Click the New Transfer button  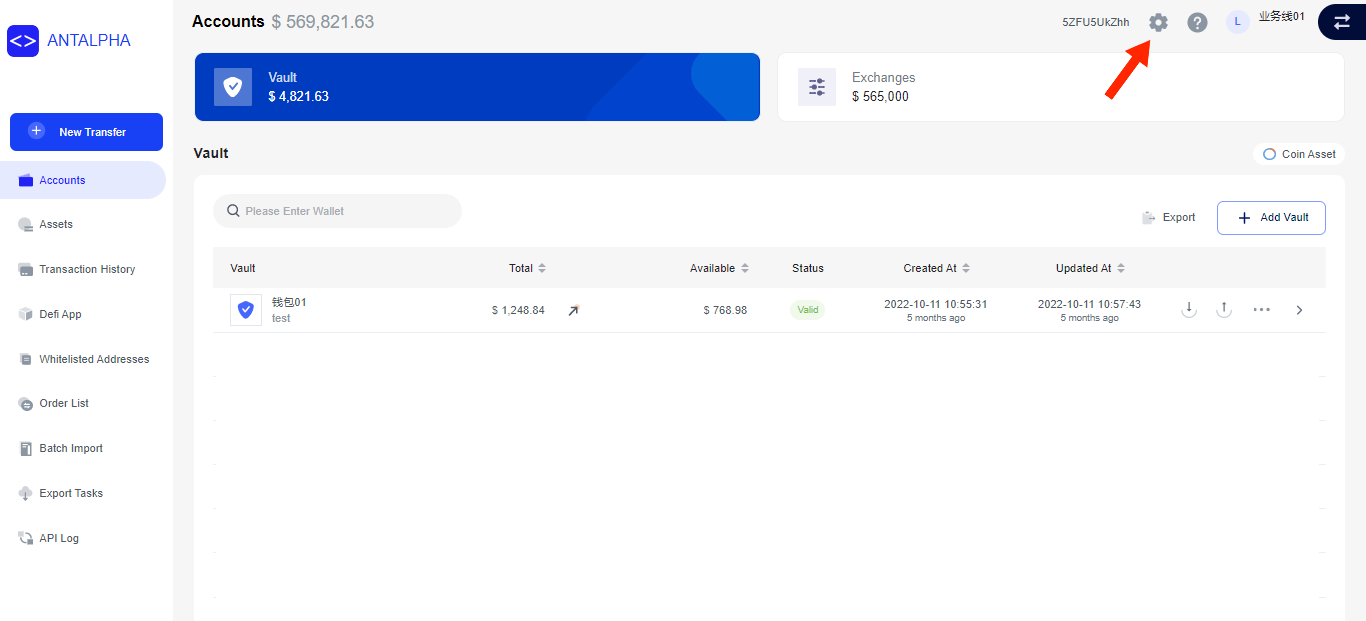point(86,132)
